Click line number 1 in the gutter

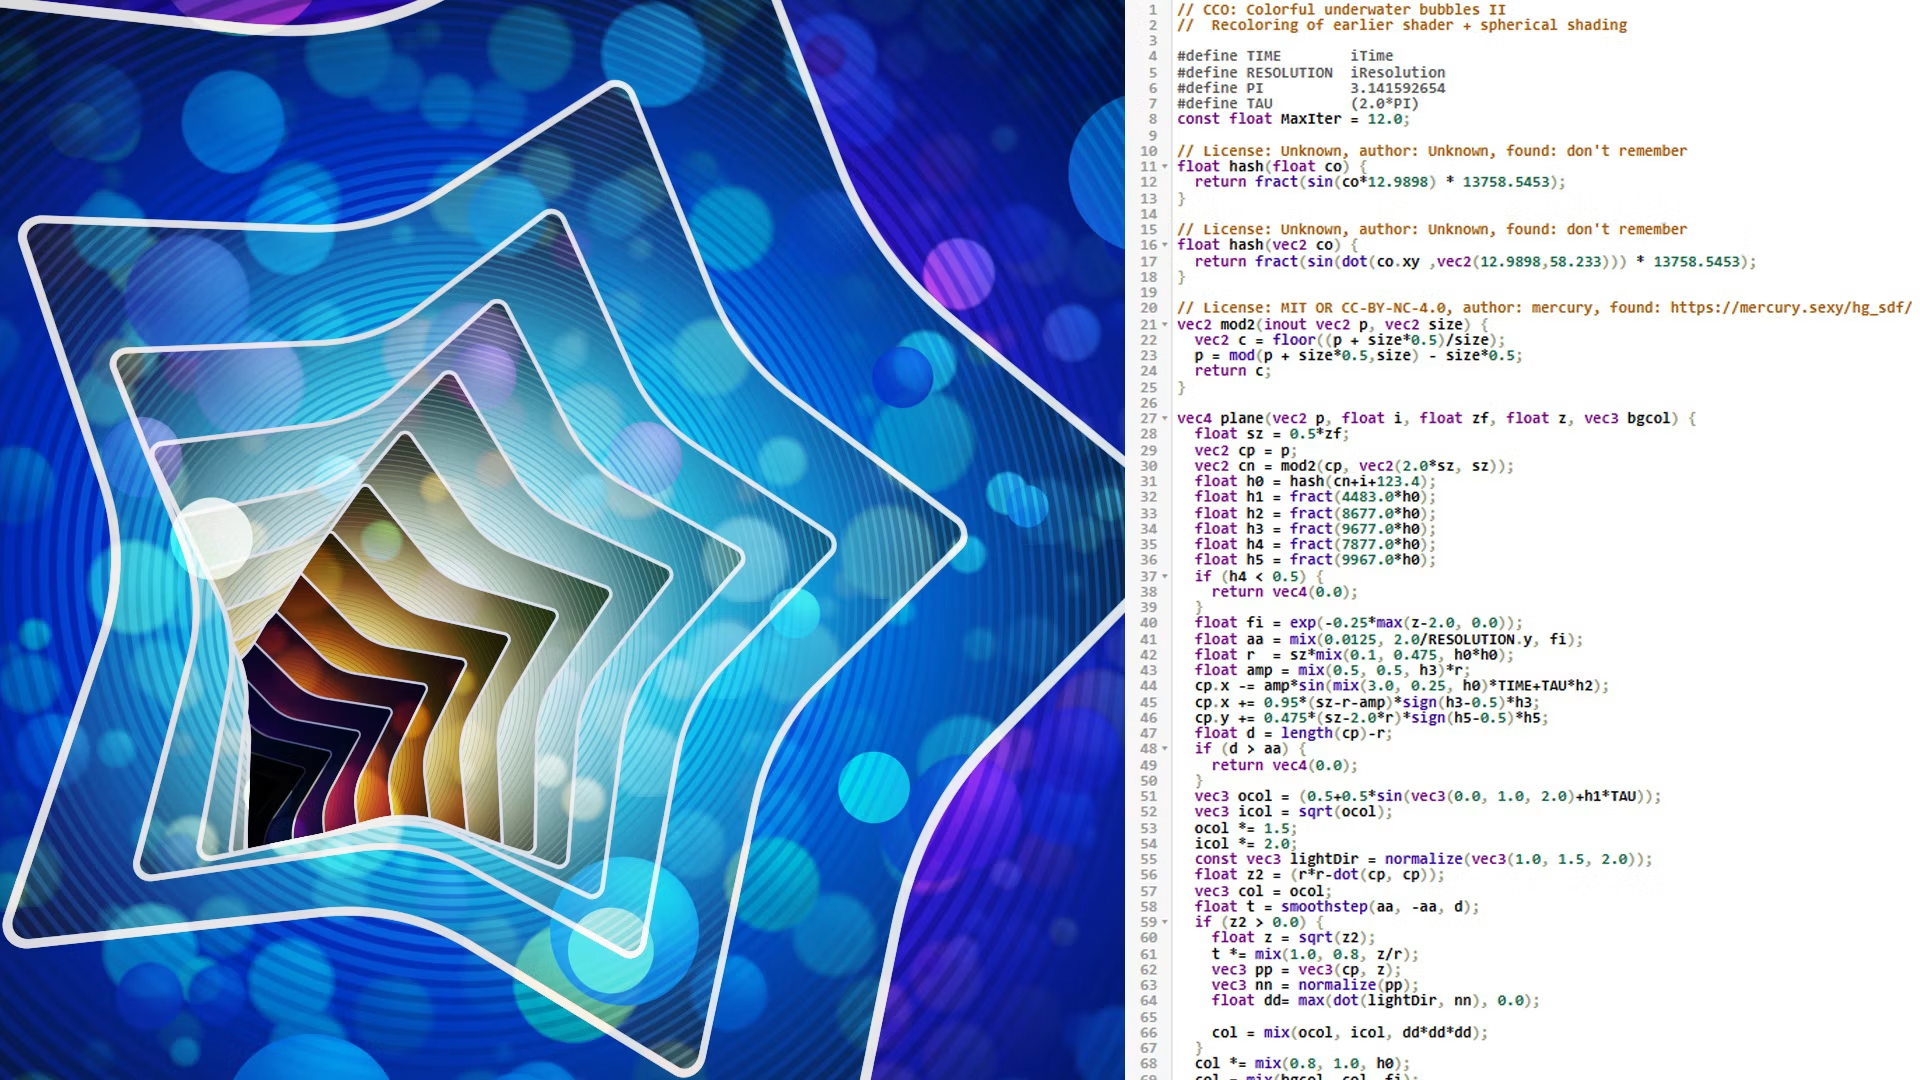point(1152,9)
